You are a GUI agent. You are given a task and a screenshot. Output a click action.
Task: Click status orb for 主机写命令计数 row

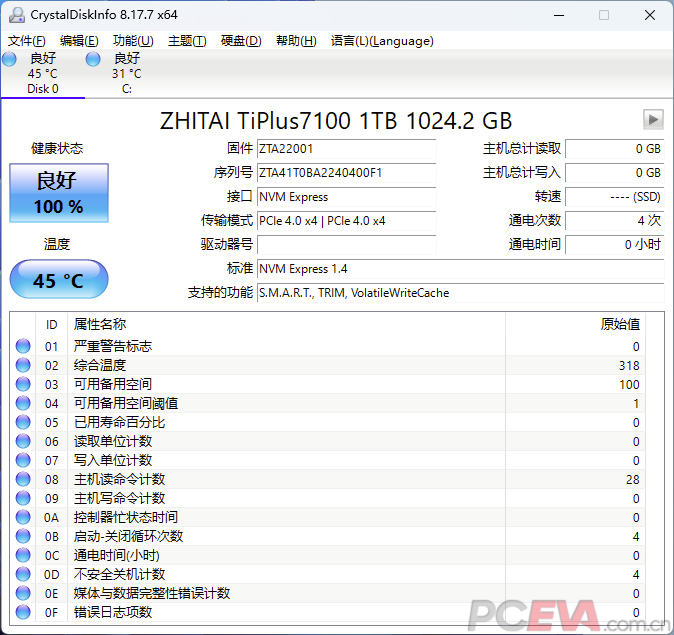coord(23,498)
